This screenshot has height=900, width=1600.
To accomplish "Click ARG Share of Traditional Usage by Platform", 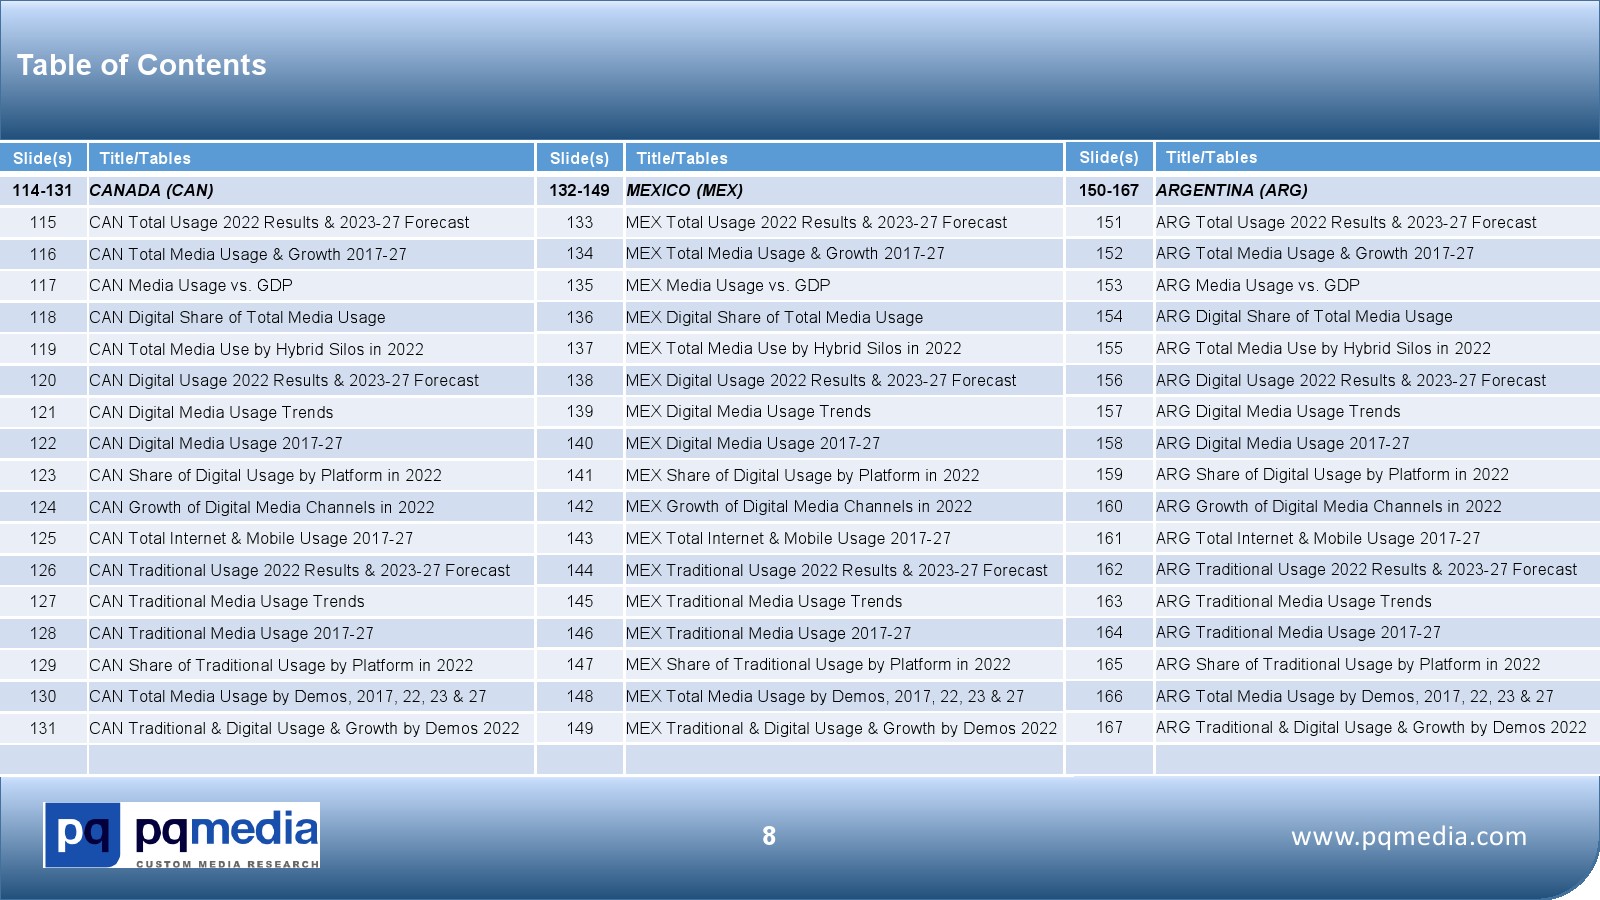I will (x=1347, y=664).
